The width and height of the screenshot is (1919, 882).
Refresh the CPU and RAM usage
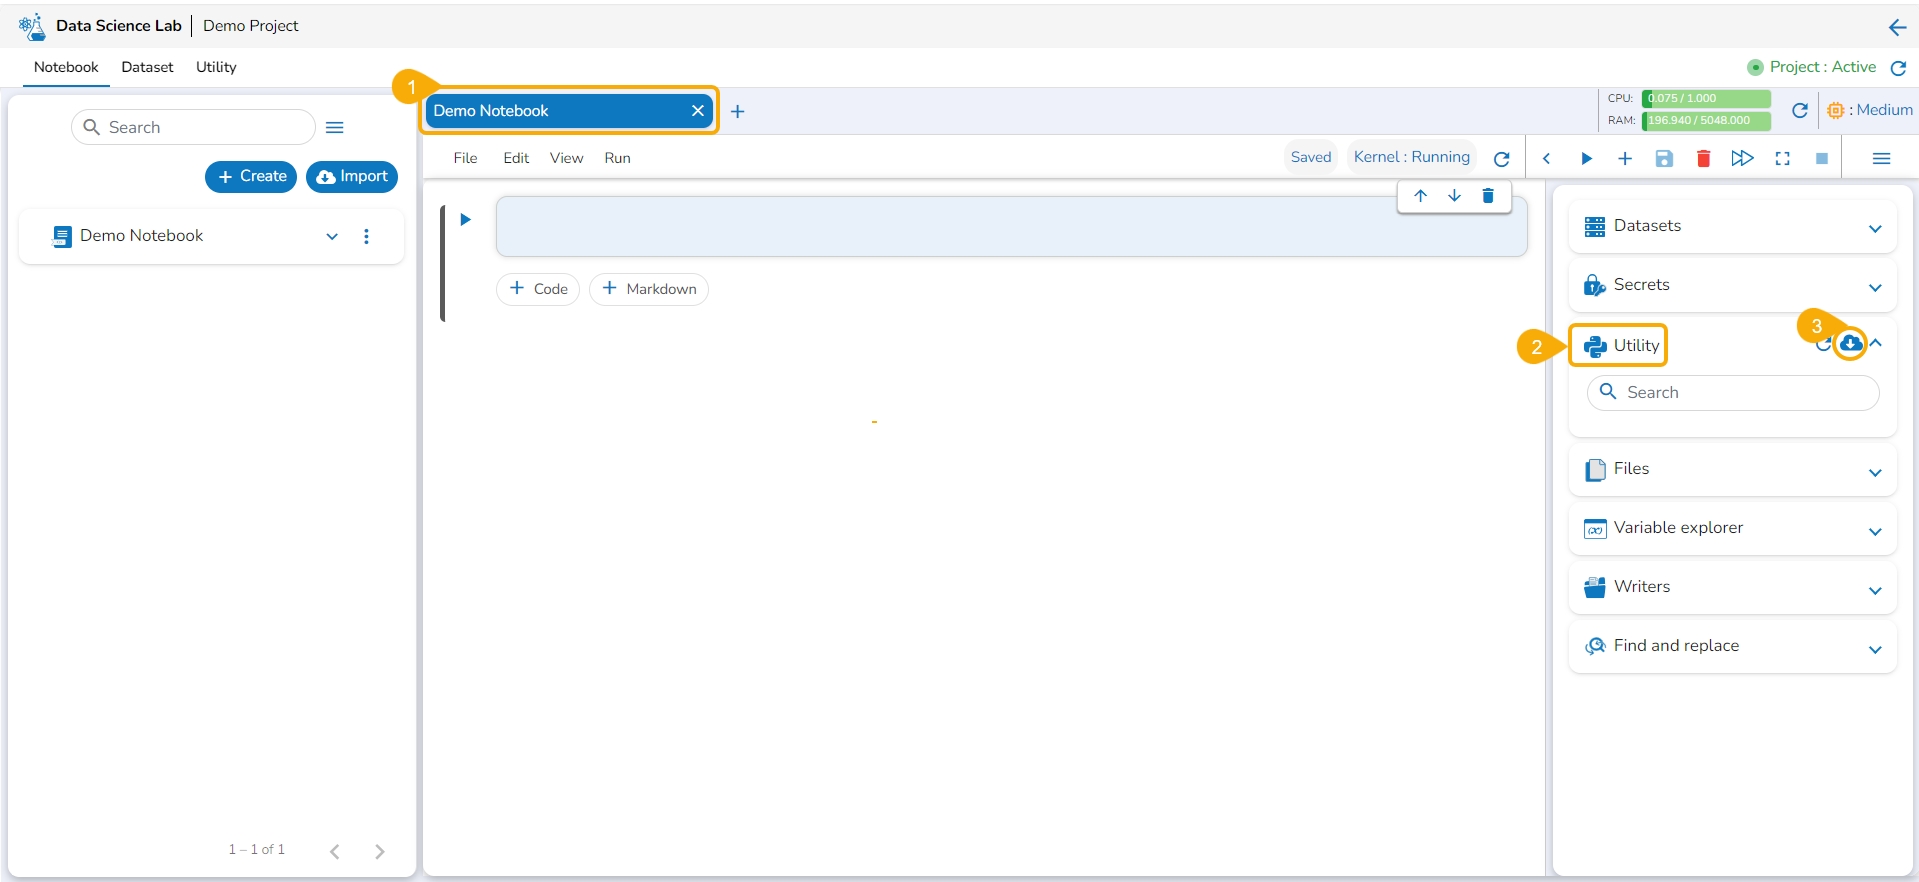click(1799, 110)
